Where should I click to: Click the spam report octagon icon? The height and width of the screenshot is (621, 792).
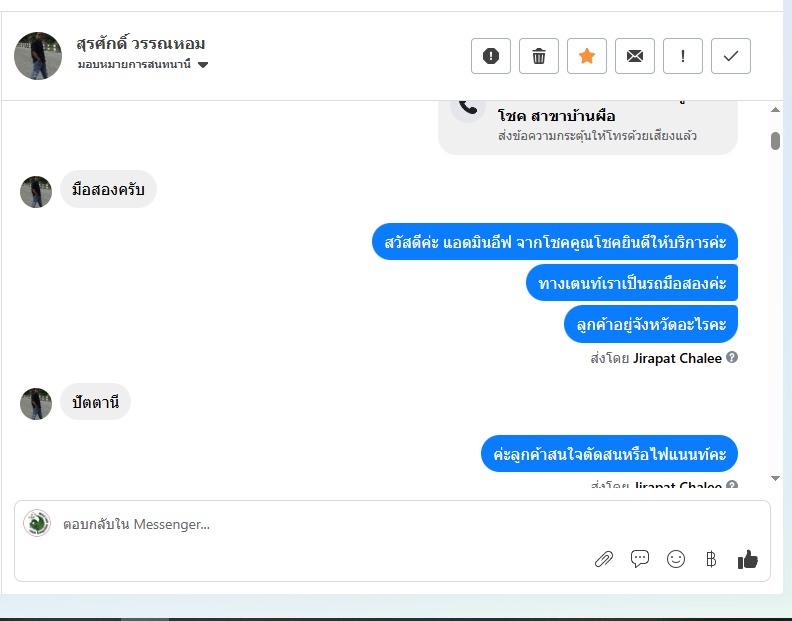[x=490, y=56]
